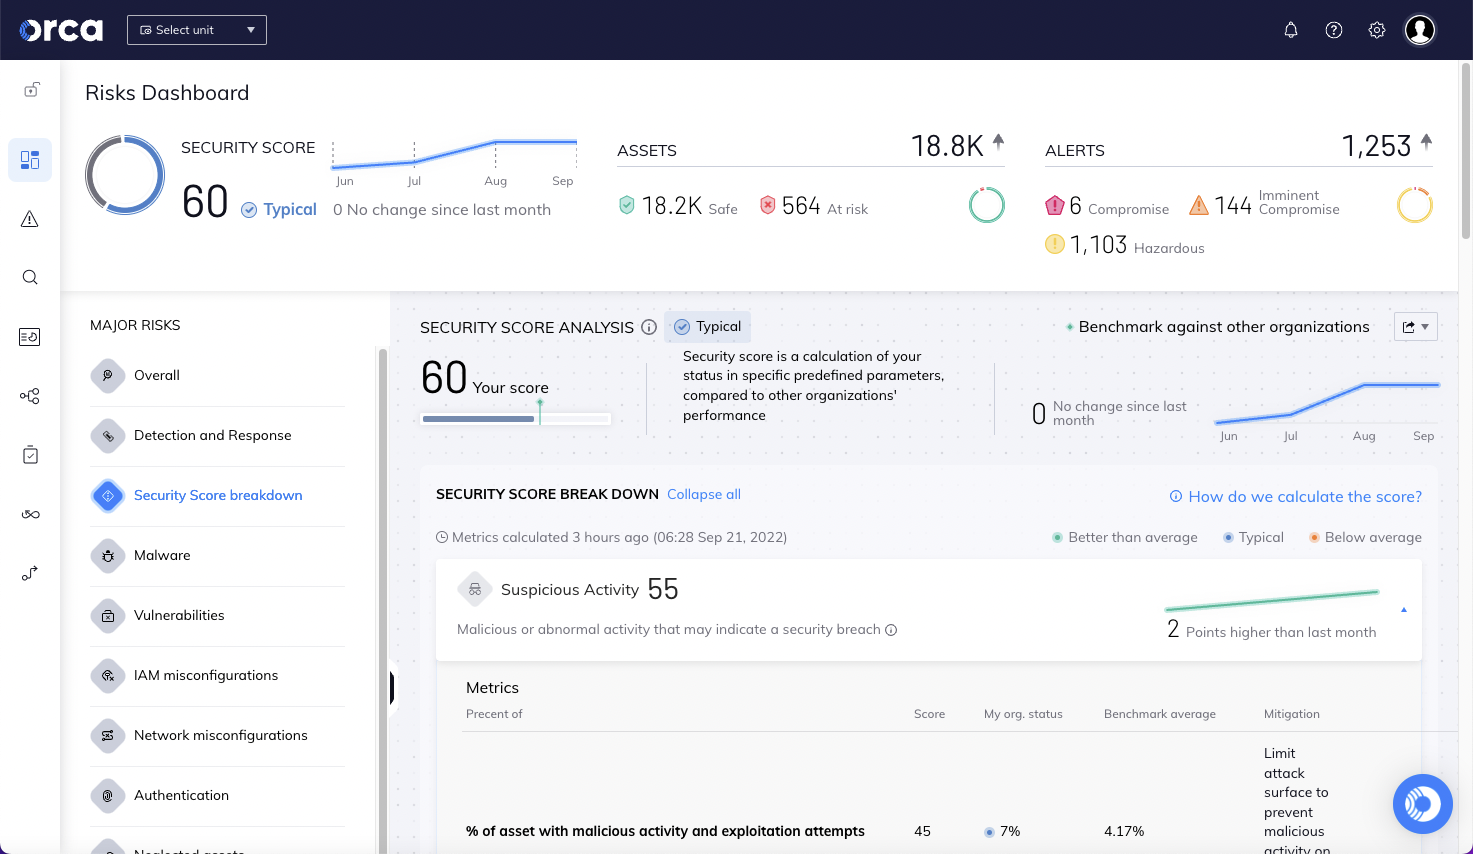Open the Compliance checklist icon in sidebar
The height and width of the screenshot is (854, 1473).
[30, 454]
